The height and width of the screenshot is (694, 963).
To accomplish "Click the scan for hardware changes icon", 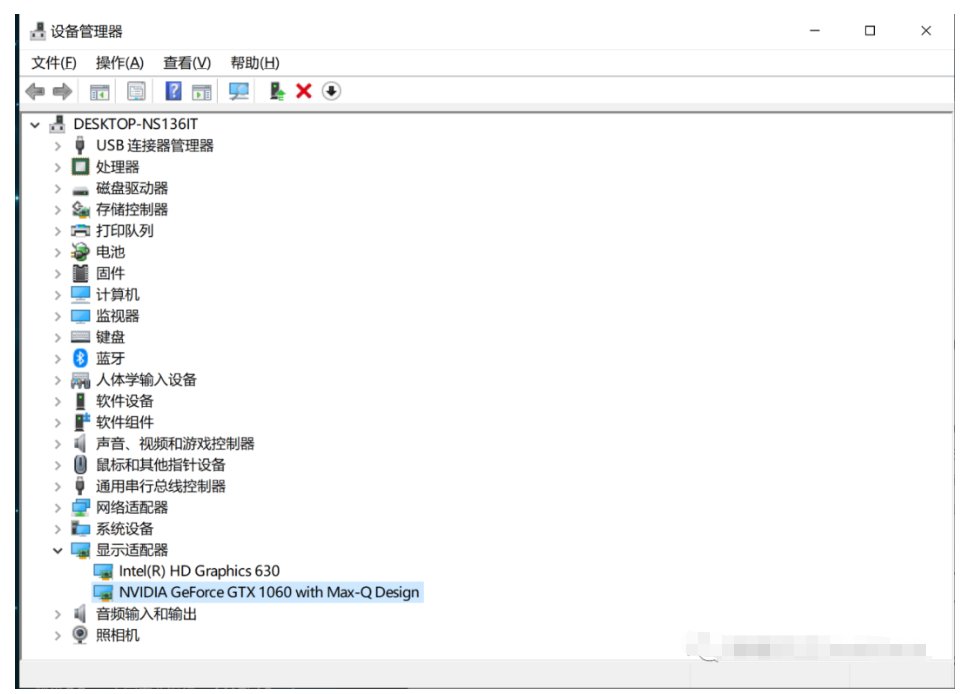I will pos(239,91).
